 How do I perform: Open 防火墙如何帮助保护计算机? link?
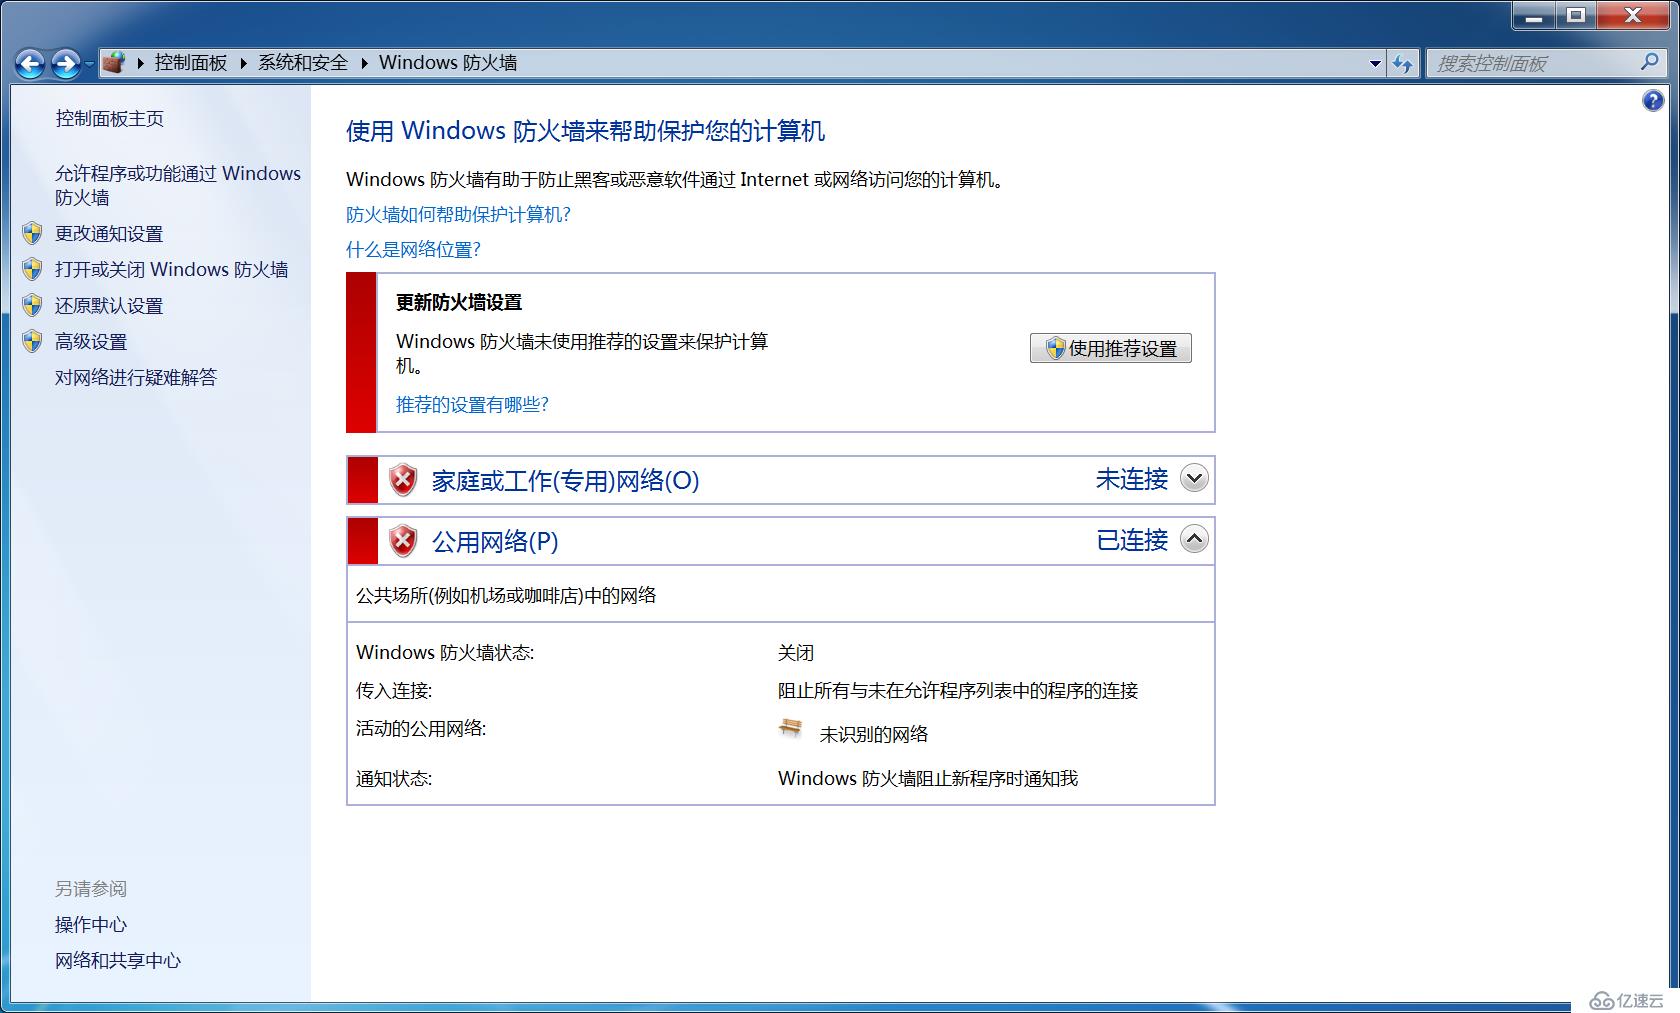458,214
